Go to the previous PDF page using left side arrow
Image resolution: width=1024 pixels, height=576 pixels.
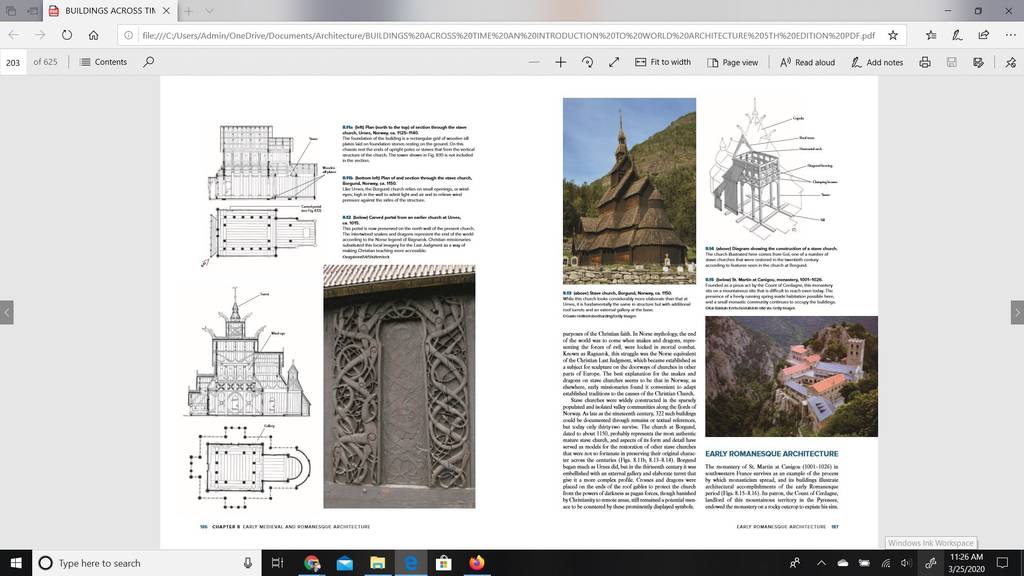coord(7,312)
